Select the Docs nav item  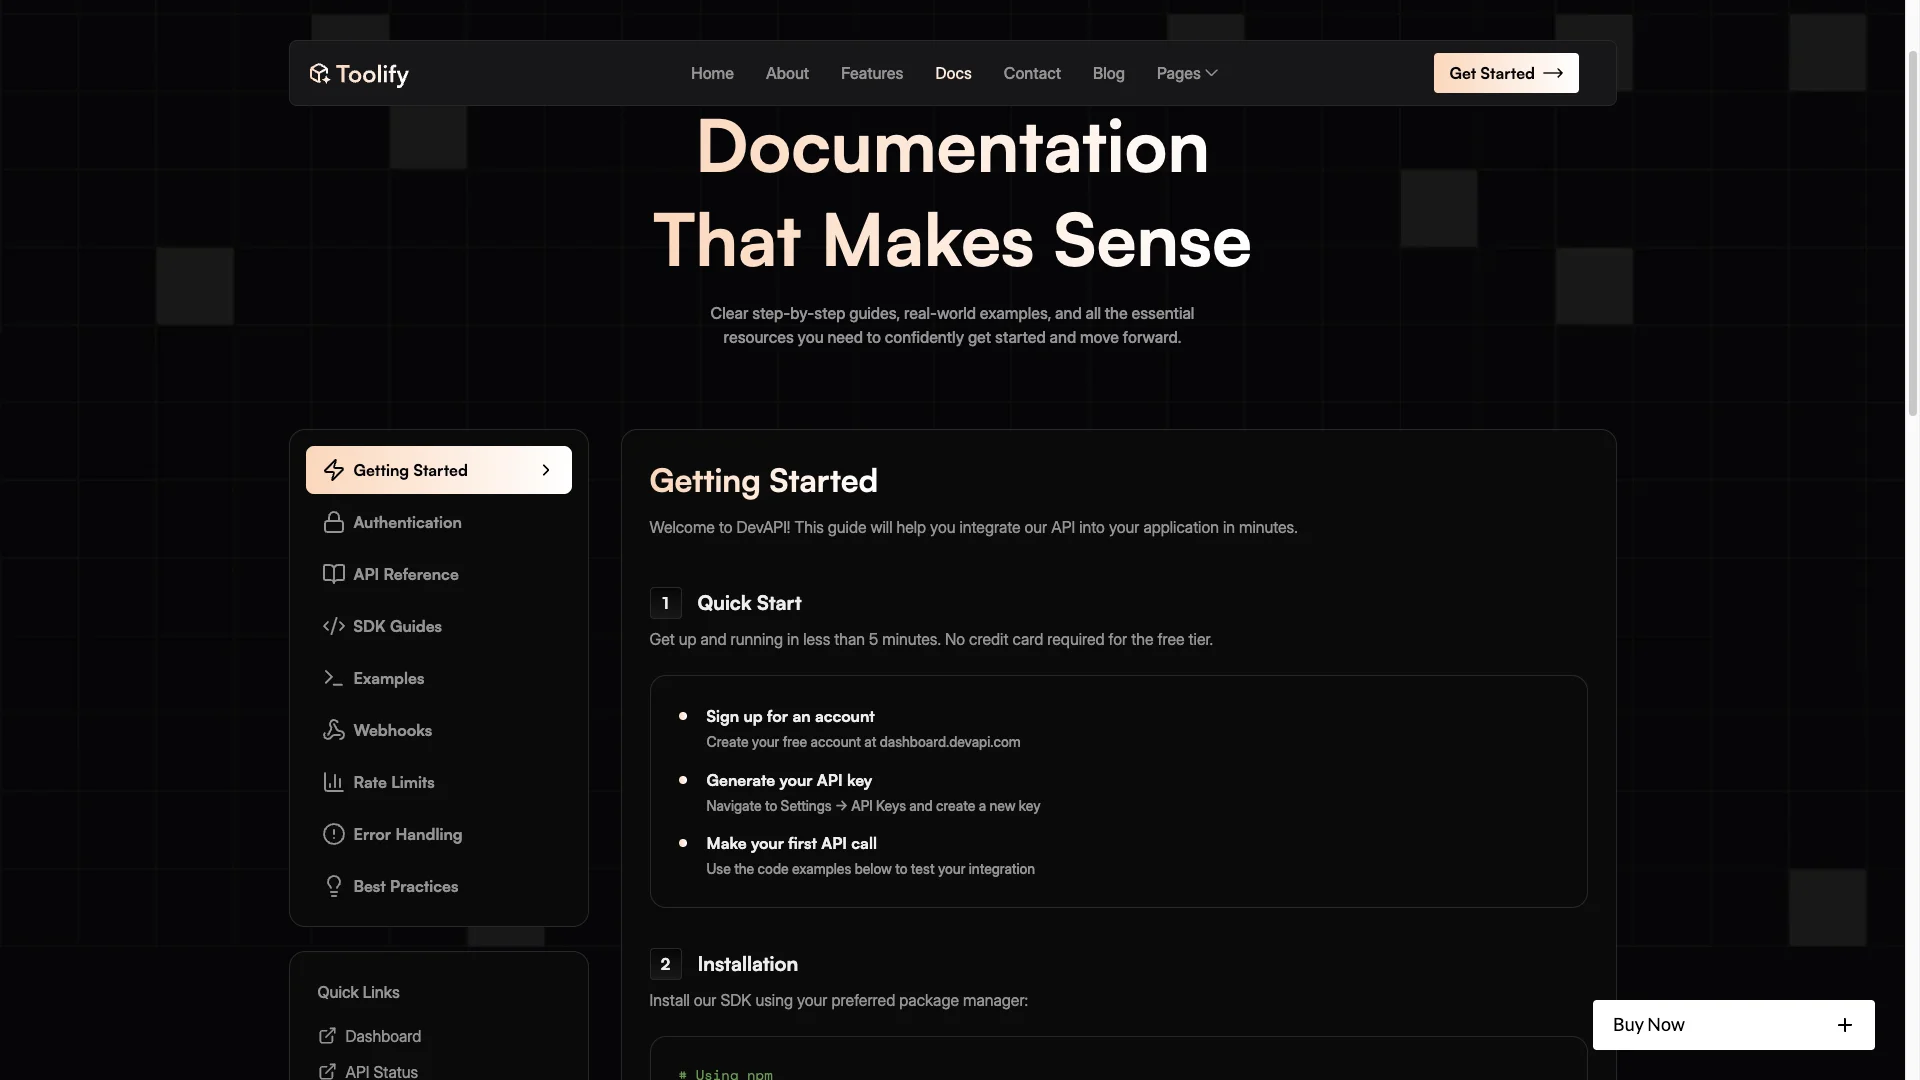coord(953,73)
